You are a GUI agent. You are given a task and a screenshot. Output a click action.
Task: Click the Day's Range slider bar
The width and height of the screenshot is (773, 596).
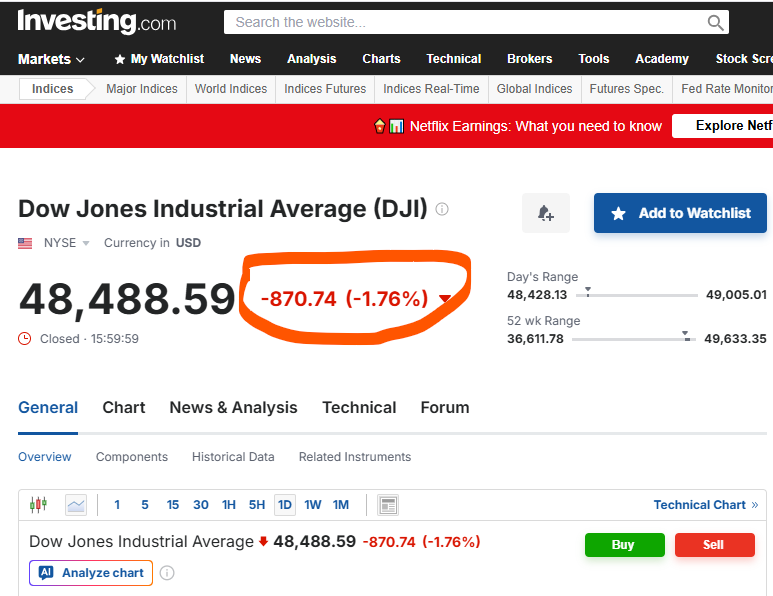click(x=637, y=295)
